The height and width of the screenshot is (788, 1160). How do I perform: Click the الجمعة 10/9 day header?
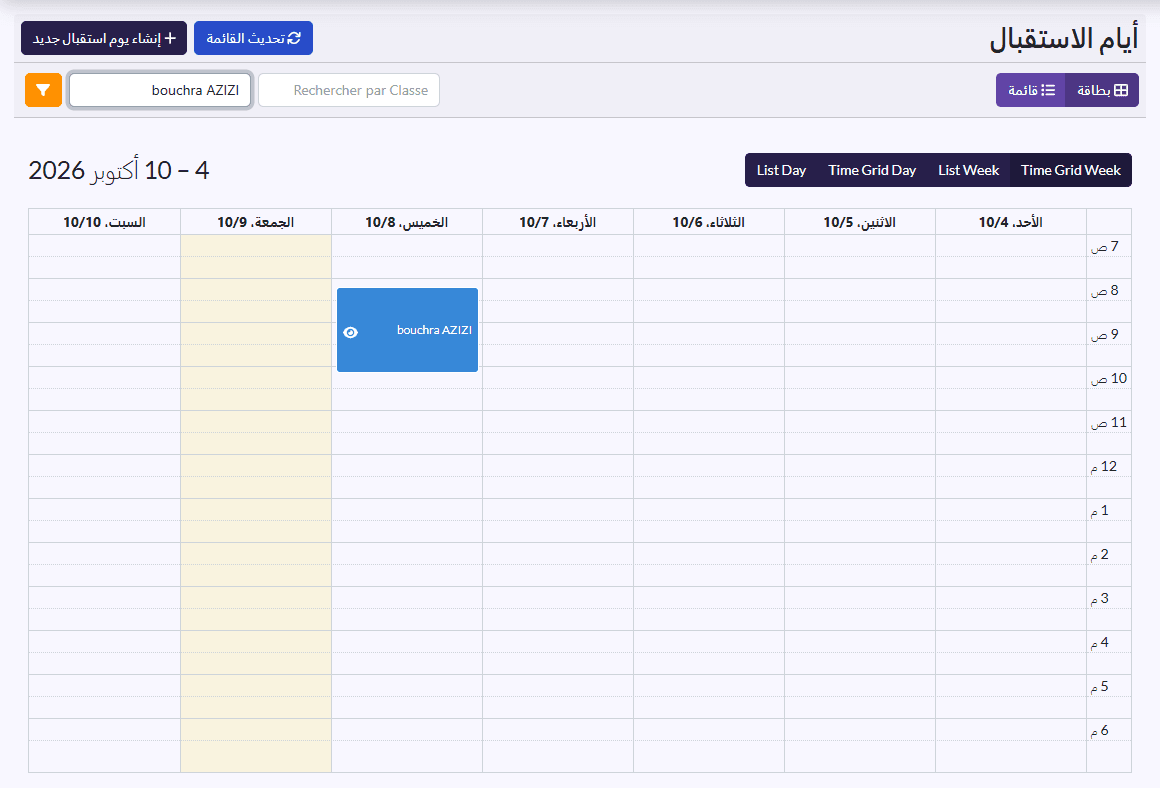tap(255, 222)
